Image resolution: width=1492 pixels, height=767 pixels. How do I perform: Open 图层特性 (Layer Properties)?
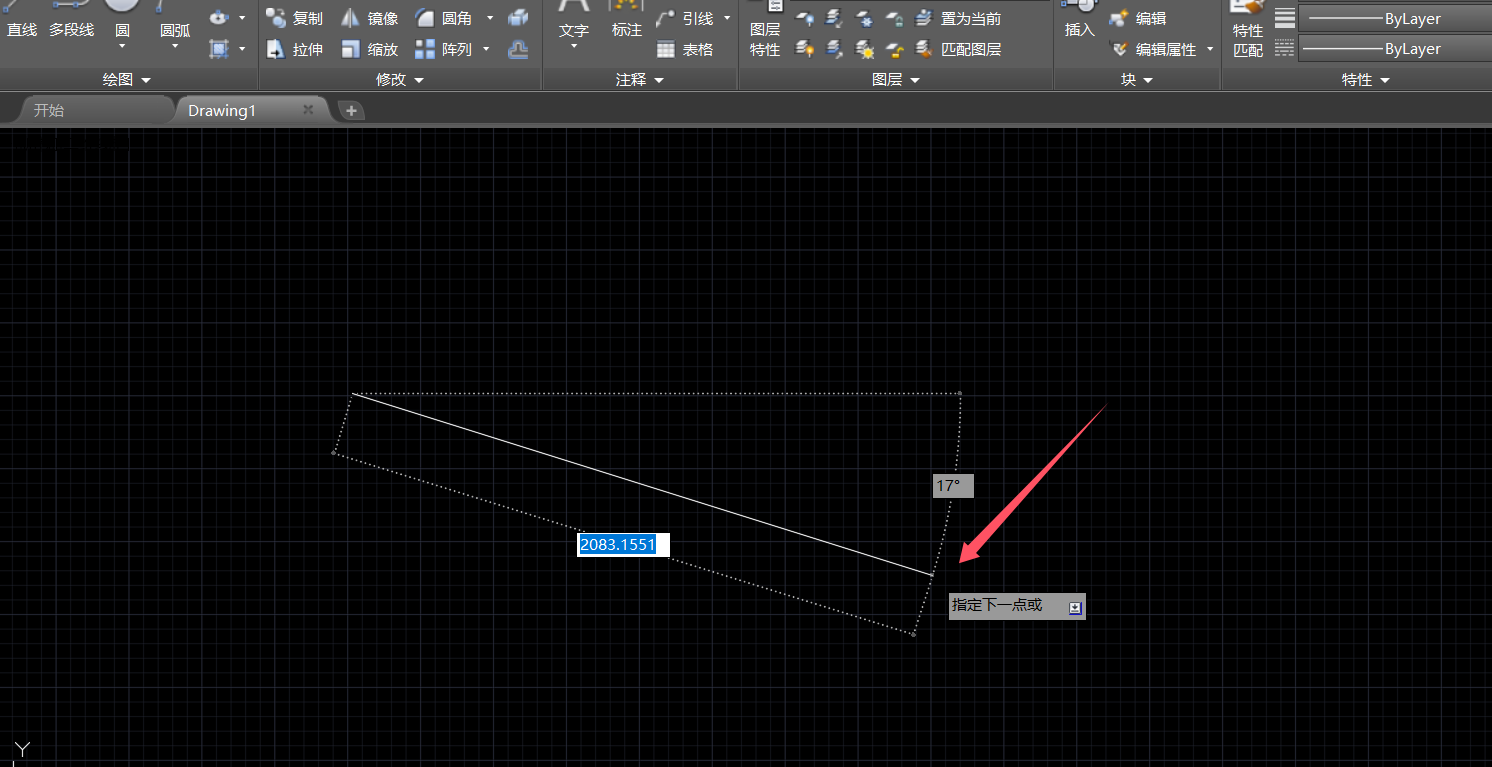[766, 30]
